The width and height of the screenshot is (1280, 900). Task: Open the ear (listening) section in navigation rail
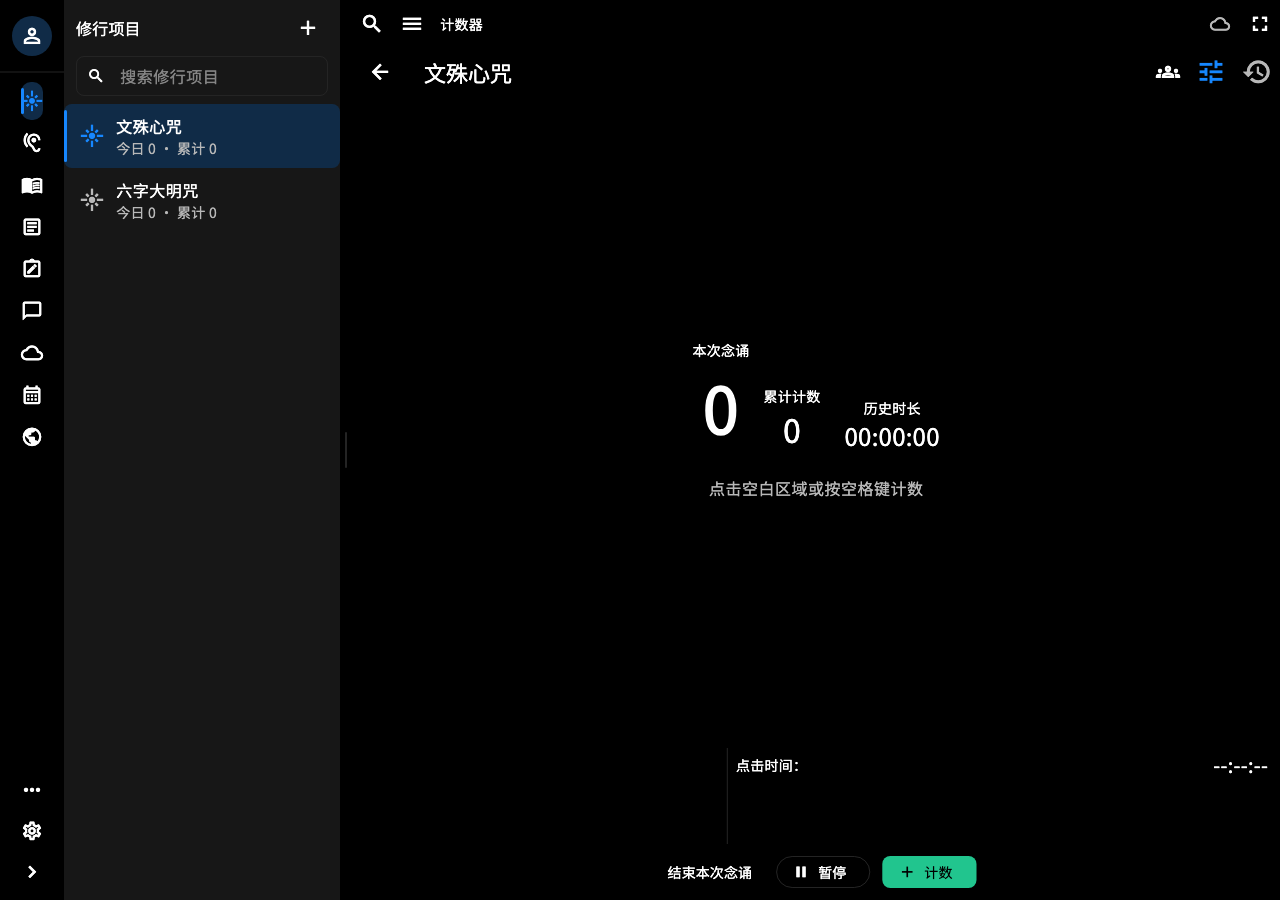pos(32,143)
